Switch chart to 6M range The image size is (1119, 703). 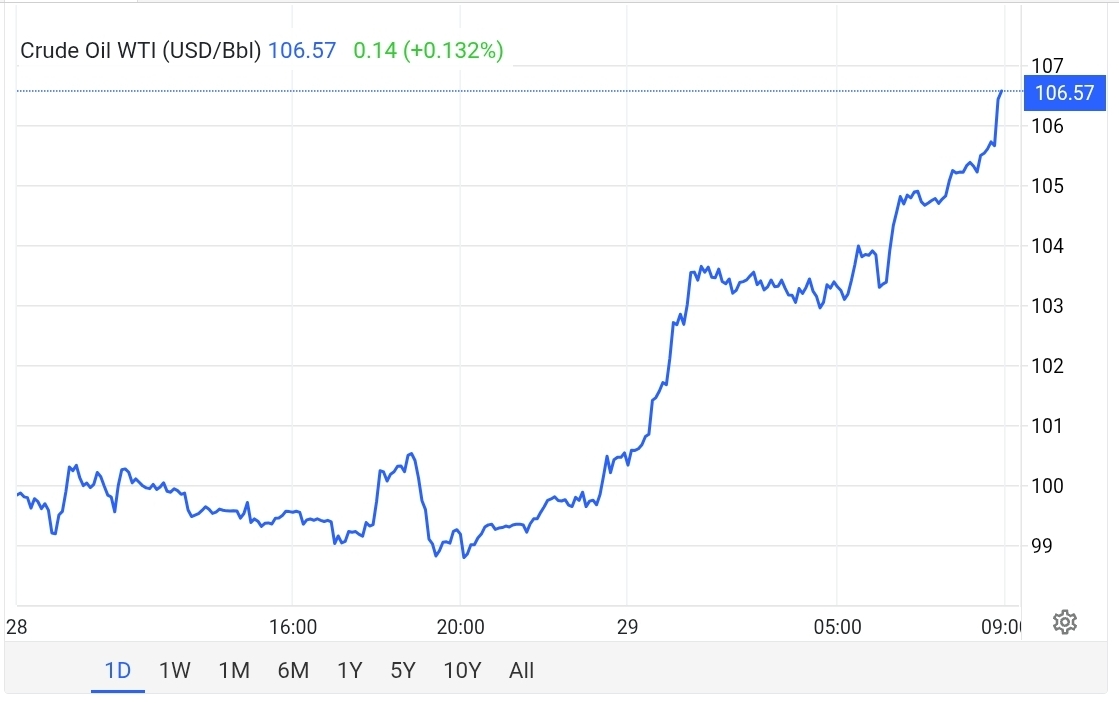pos(293,670)
